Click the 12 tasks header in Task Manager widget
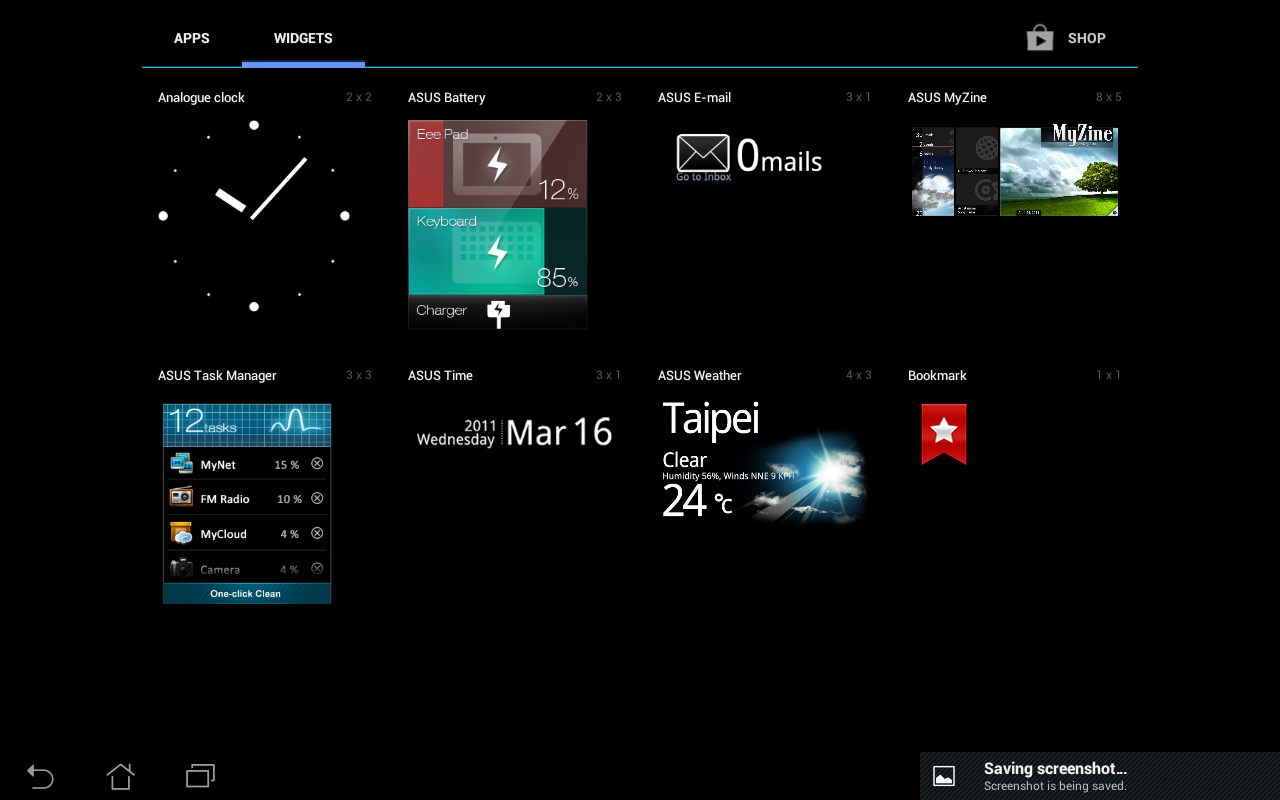 point(247,424)
